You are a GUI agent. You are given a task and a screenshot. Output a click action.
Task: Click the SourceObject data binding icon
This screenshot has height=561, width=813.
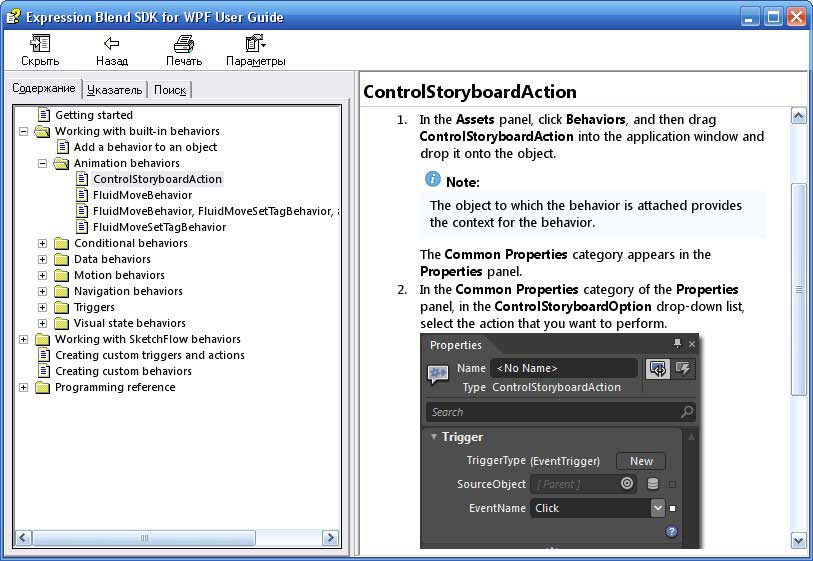click(653, 484)
